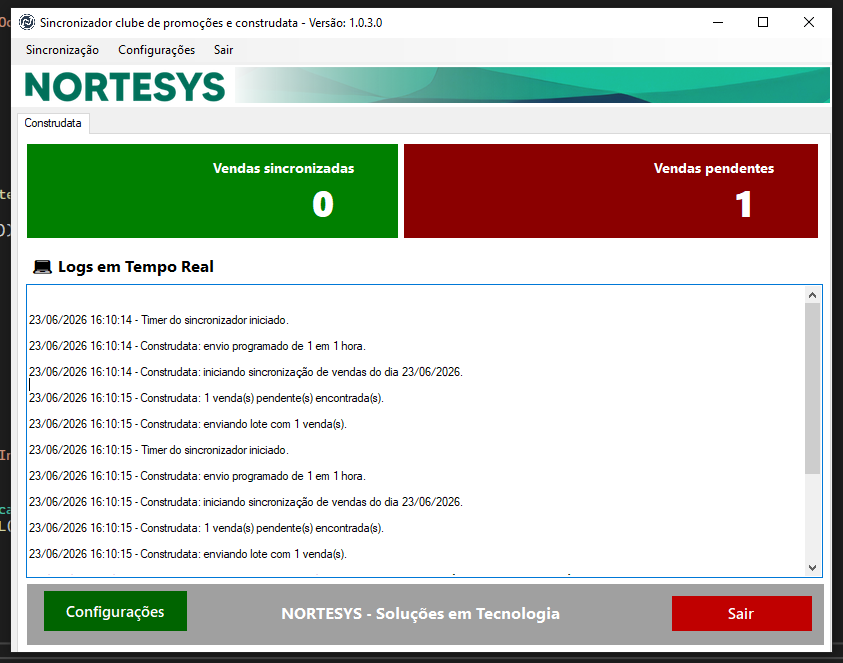Switch to the Construdata tab
The width and height of the screenshot is (843, 663).
[53, 123]
